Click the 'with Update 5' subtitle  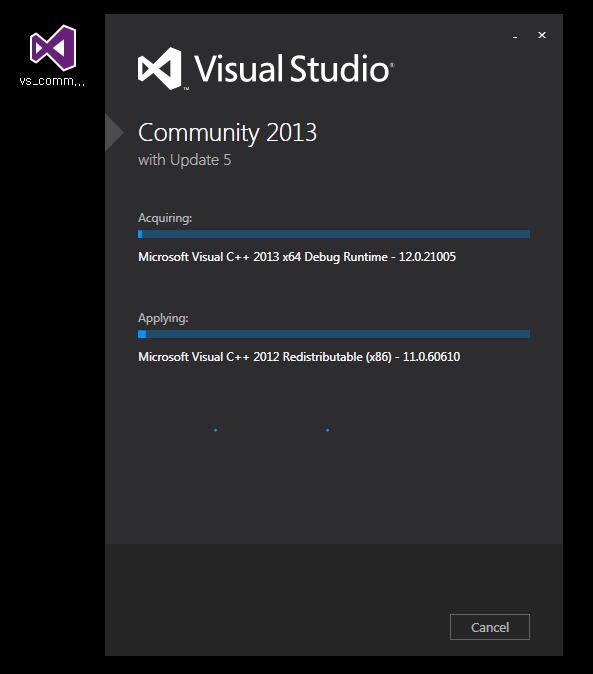[184, 160]
